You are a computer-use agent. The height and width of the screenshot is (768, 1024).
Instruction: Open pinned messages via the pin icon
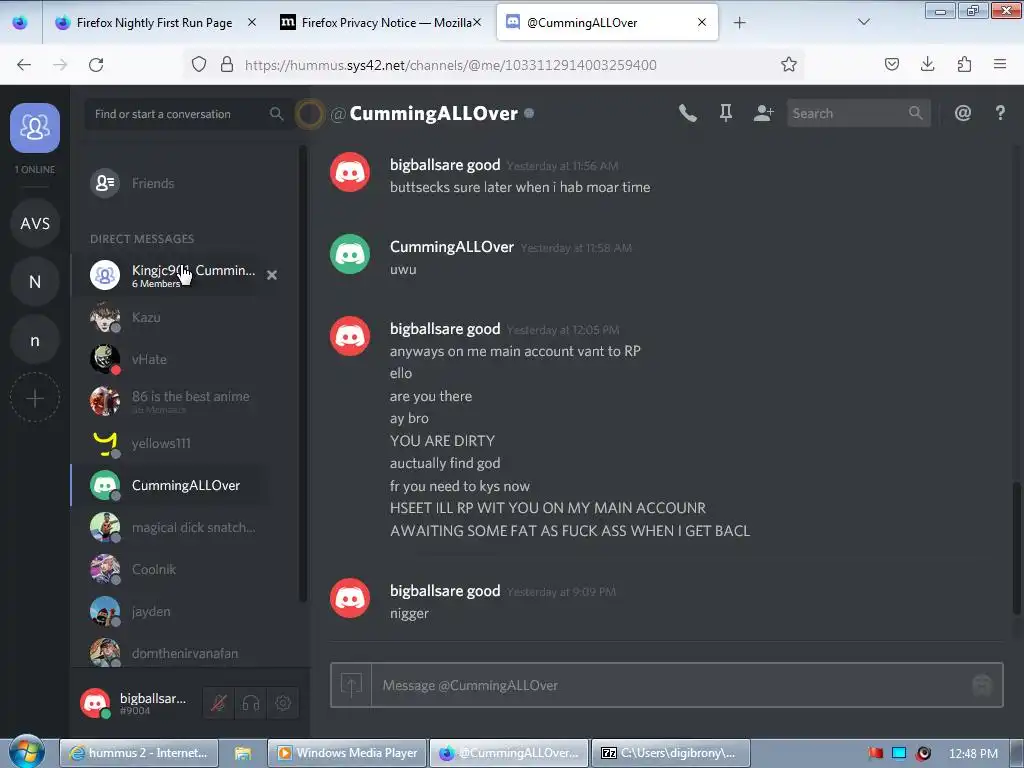[x=726, y=114]
